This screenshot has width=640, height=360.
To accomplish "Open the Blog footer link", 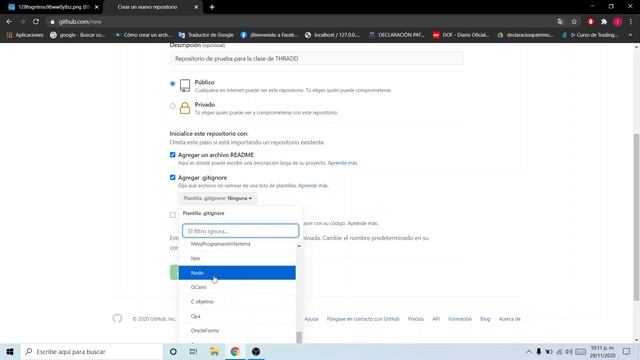I will [485, 319].
